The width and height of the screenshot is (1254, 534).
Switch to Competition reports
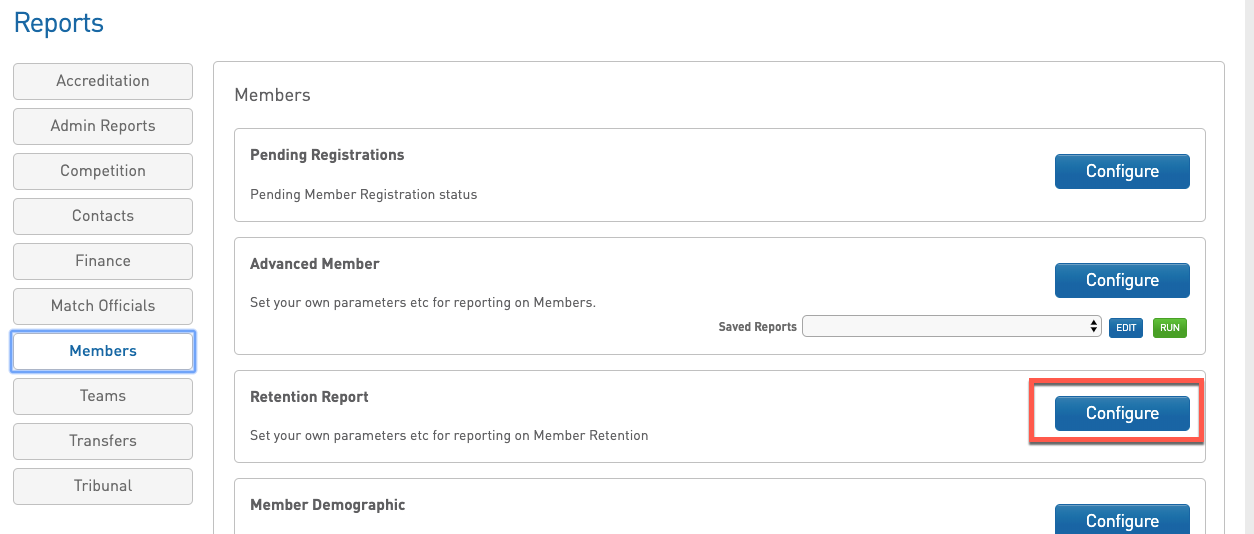pyautogui.click(x=103, y=171)
